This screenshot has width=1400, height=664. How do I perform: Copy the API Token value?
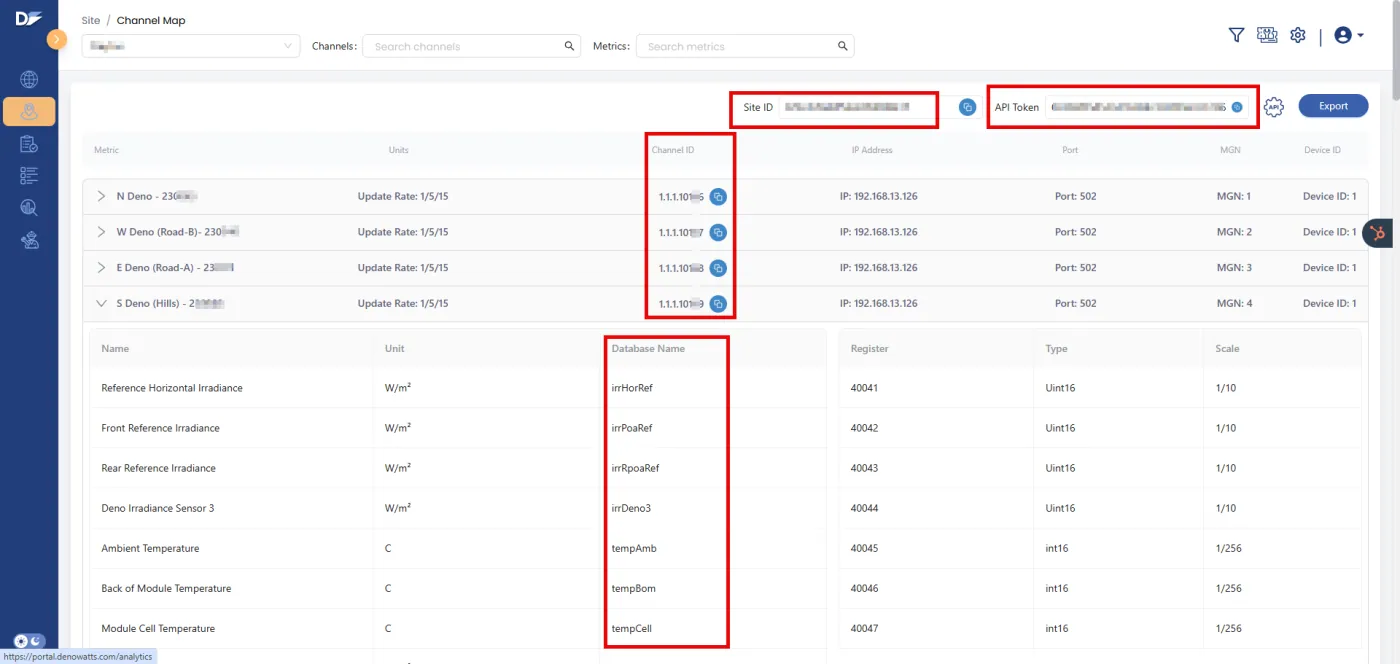coord(1237,107)
